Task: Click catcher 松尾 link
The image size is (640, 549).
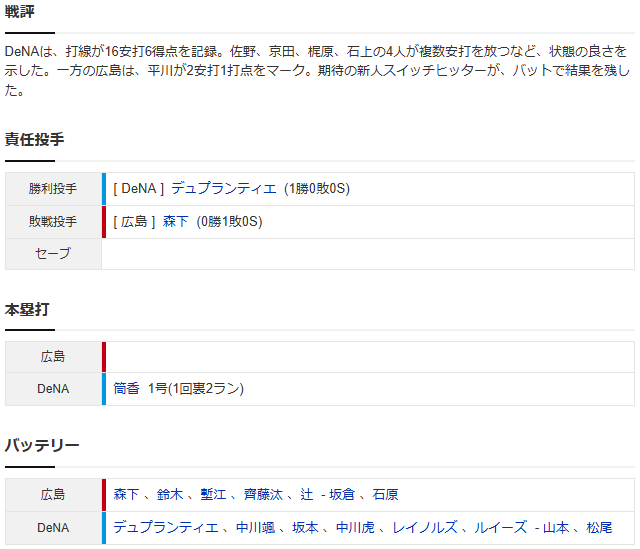Action: (x=599, y=527)
